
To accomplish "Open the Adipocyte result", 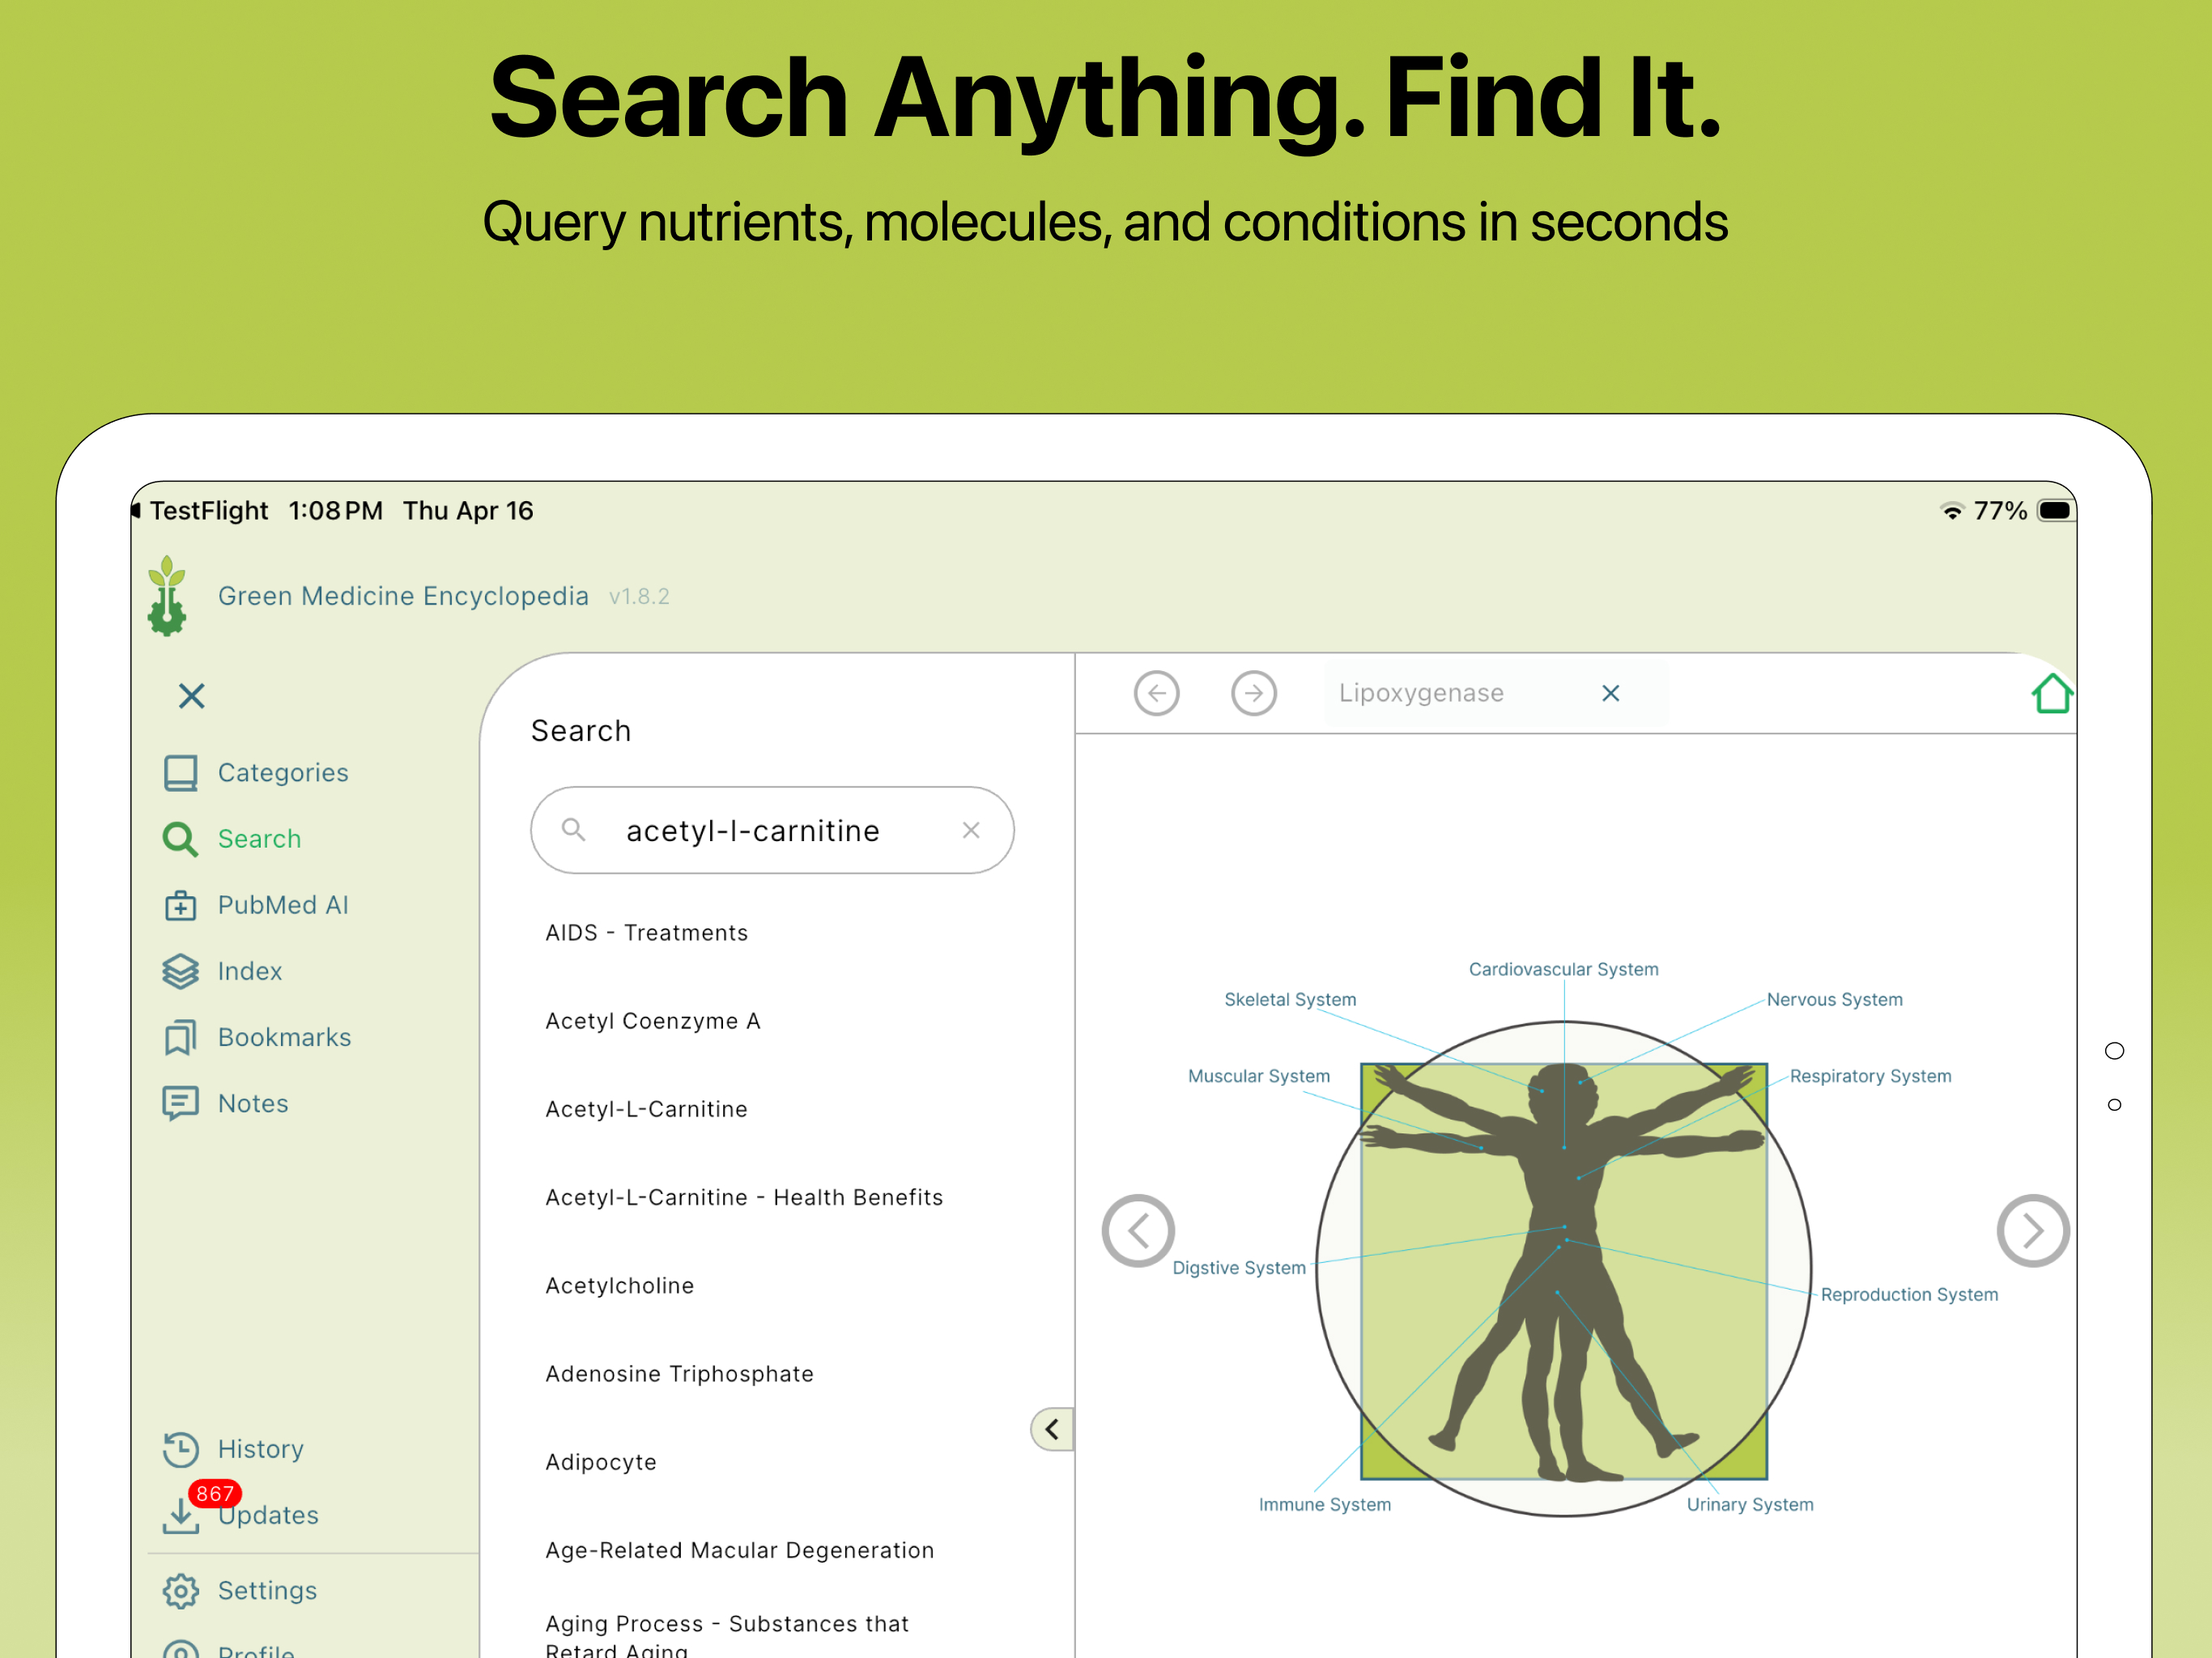I will click(601, 1462).
